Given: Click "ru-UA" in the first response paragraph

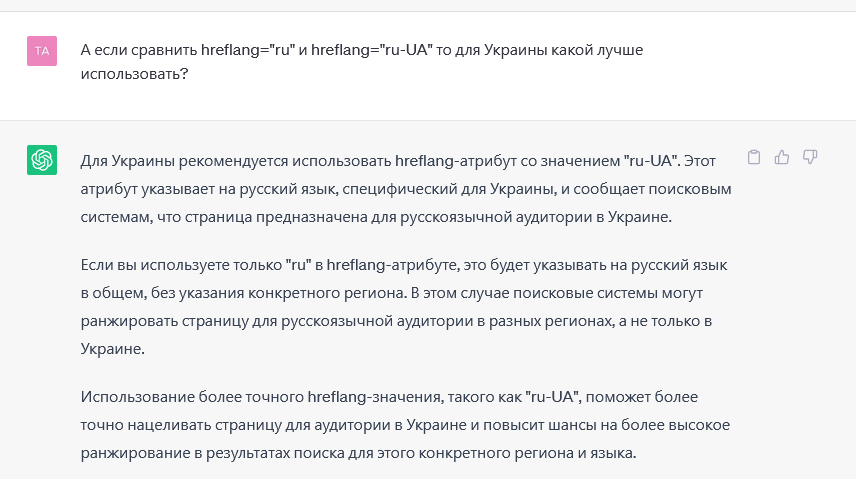Looking at the screenshot, I should [x=652, y=159].
